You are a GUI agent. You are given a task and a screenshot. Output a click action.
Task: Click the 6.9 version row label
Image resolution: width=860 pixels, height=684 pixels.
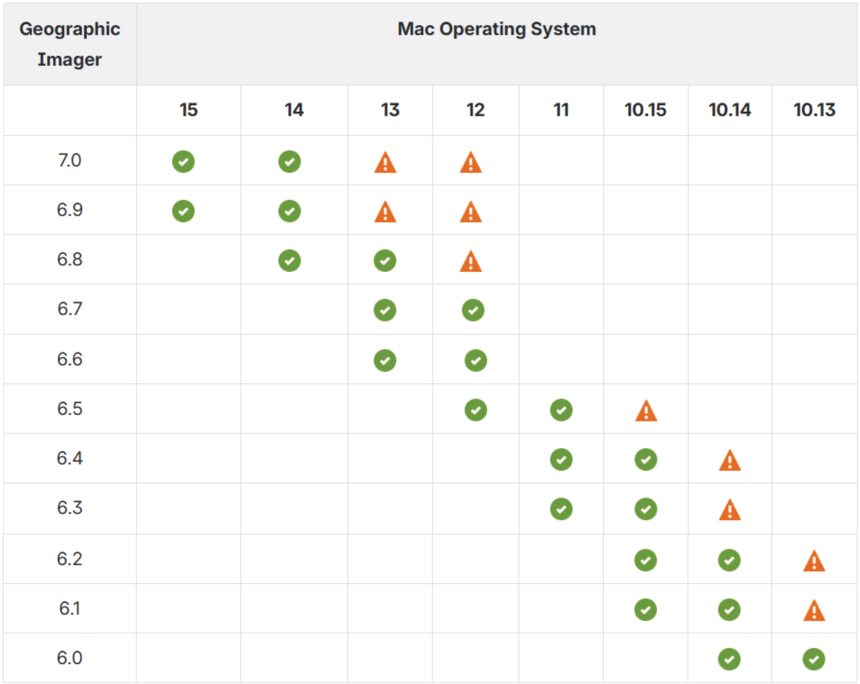[70, 210]
